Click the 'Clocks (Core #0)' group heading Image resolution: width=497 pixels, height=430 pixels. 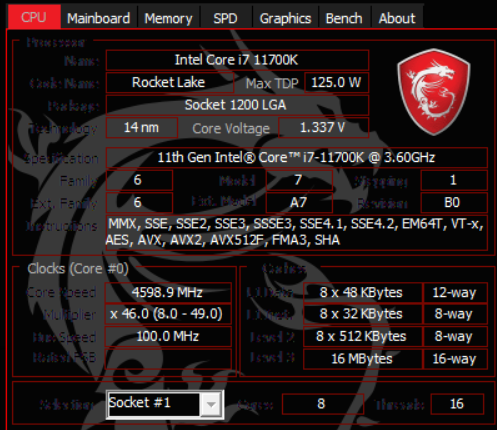coord(78,269)
